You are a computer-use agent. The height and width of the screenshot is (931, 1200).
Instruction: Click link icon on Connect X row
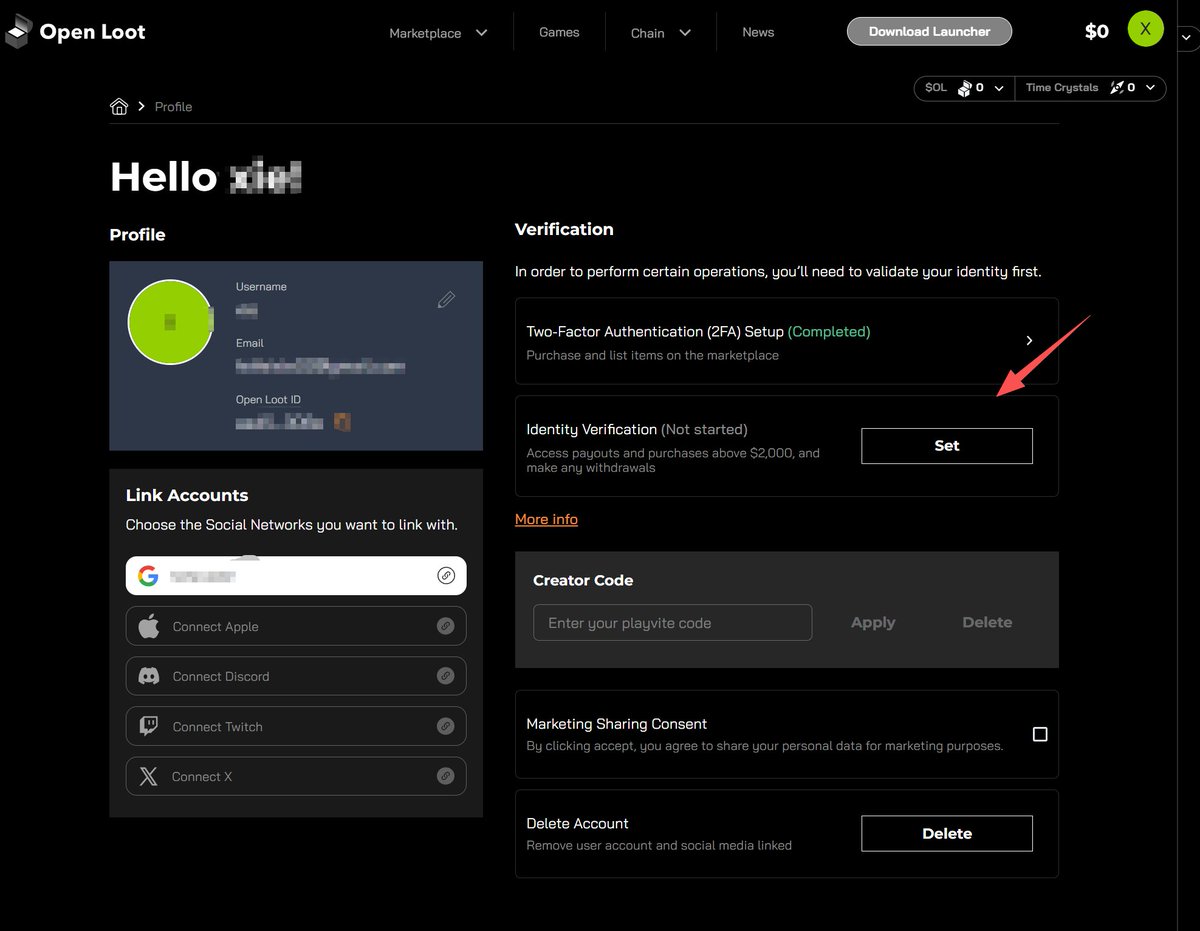pyautogui.click(x=446, y=776)
